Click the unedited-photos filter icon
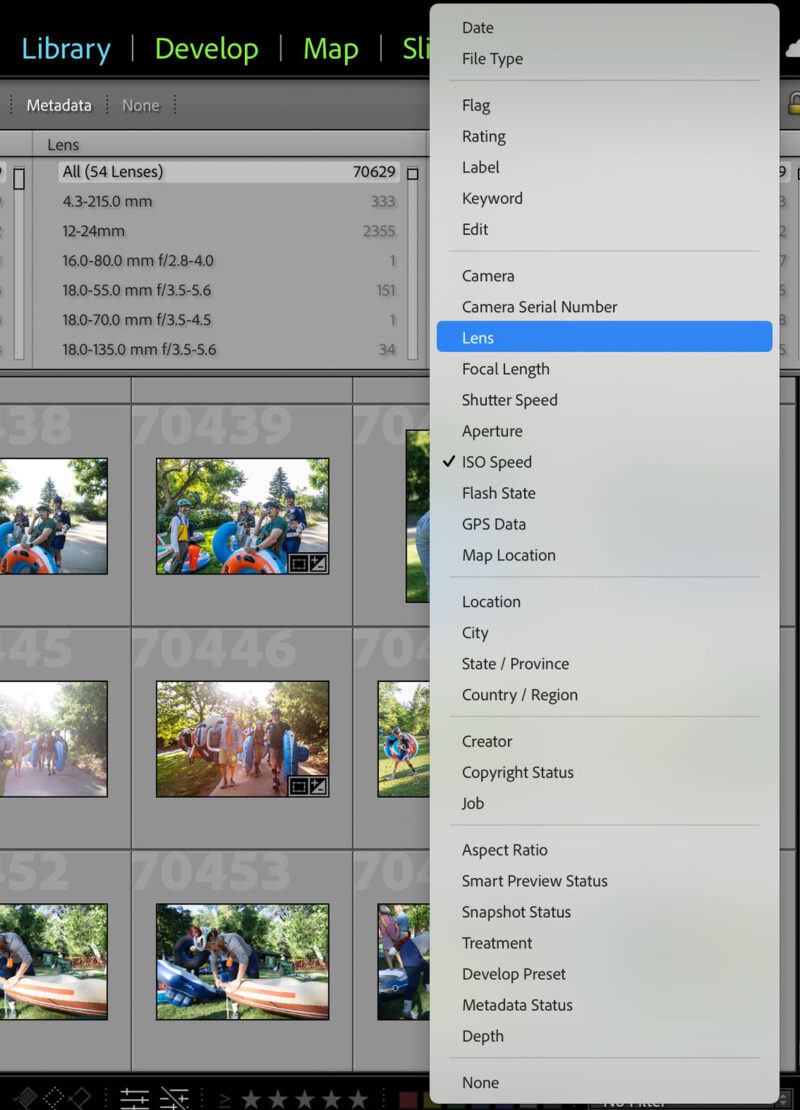Viewport: 800px width, 1110px height. pos(174,1098)
